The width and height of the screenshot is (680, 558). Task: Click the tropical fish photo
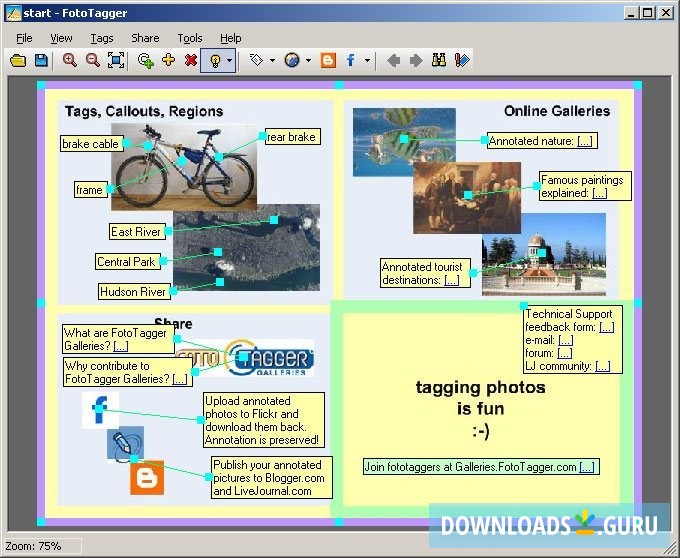(x=404, y=142)
